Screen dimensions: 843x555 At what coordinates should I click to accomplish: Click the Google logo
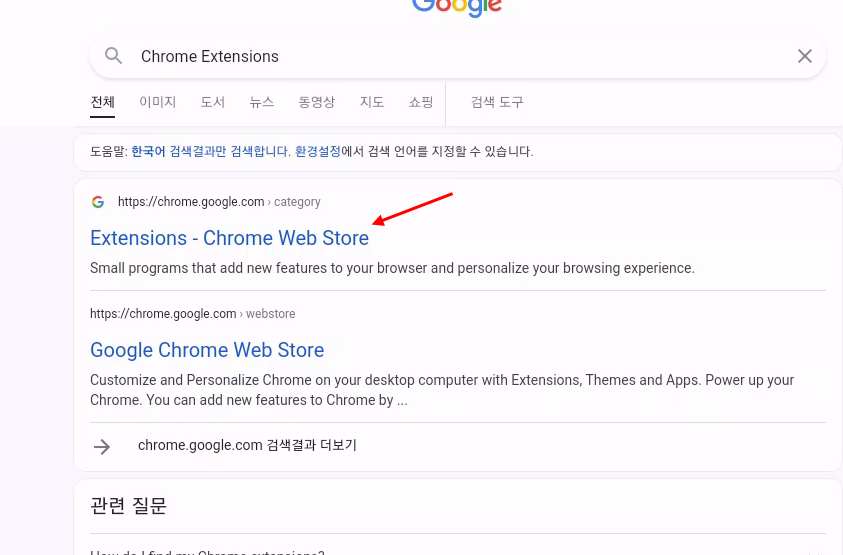click(x=457, y=8)
